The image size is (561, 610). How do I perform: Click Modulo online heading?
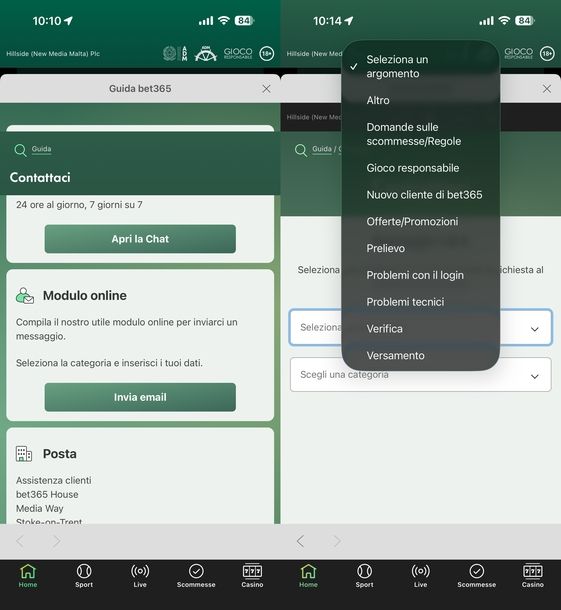(85, 296)
